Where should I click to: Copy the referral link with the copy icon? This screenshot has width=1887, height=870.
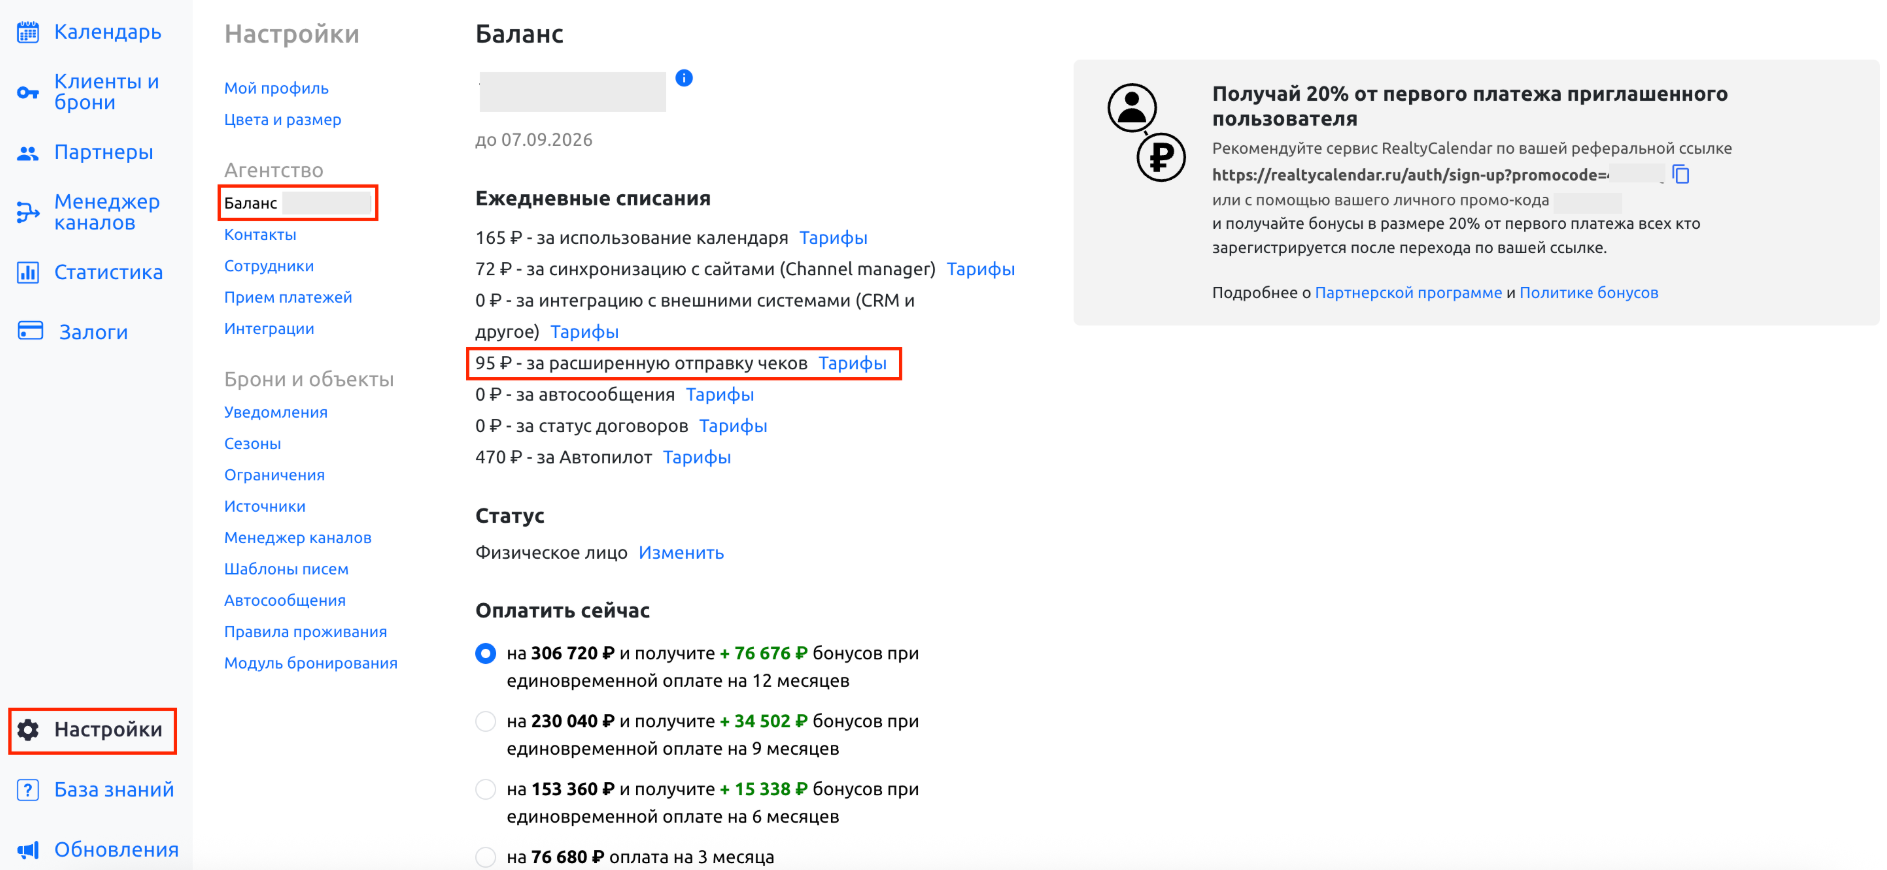(1681, 174)
